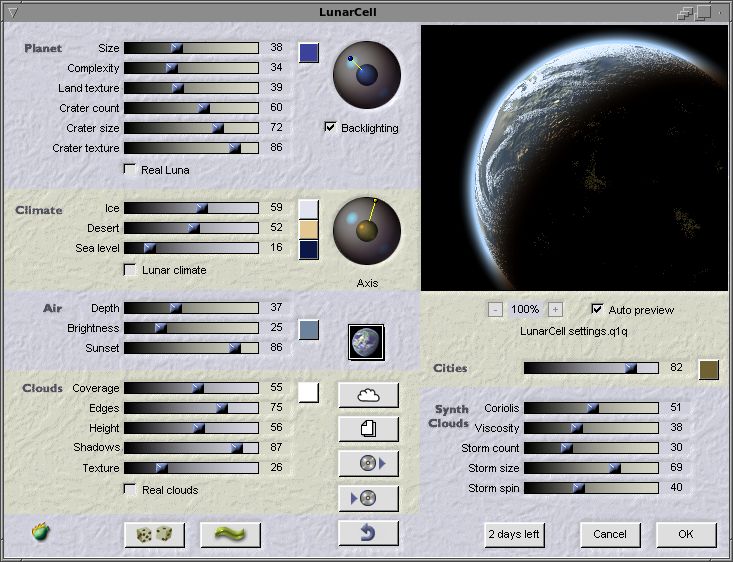The height and width of the screenshot is (562, 733).
Task: Open the Earth globe thumbnail
Action: (x=366, y=342)
